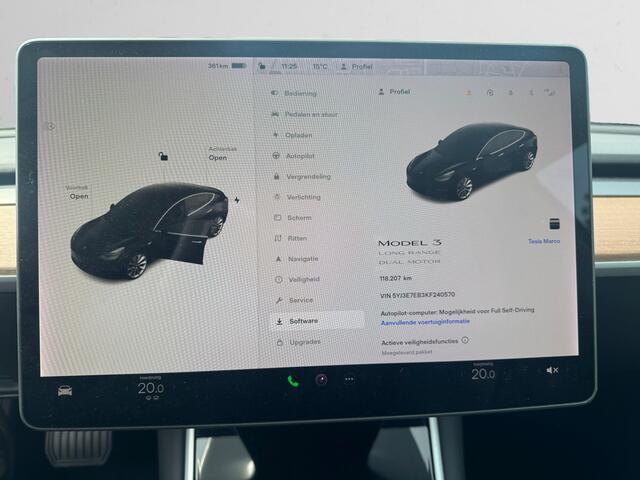Open the three-dots app launcher
640x480 pixels.
click(349, 380)
